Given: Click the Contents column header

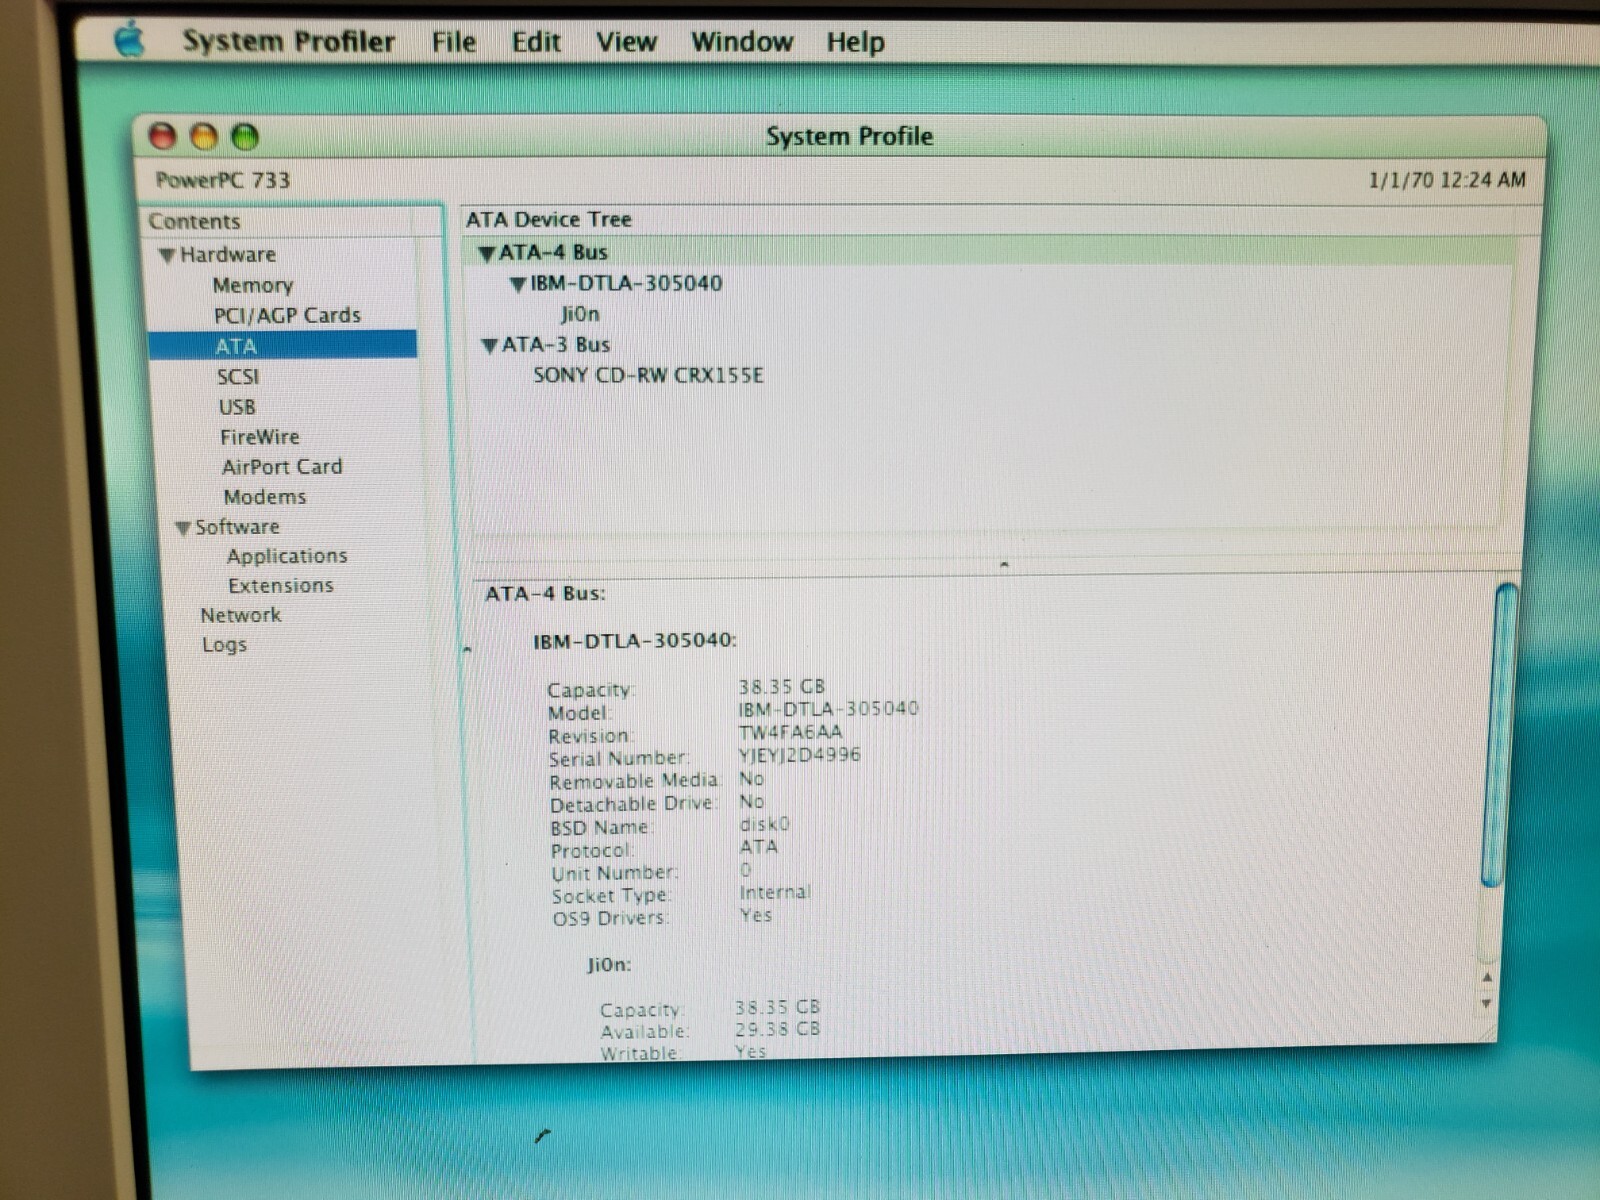Looking at the screenshot, I should pyautogui.click(x=195, y=221).
